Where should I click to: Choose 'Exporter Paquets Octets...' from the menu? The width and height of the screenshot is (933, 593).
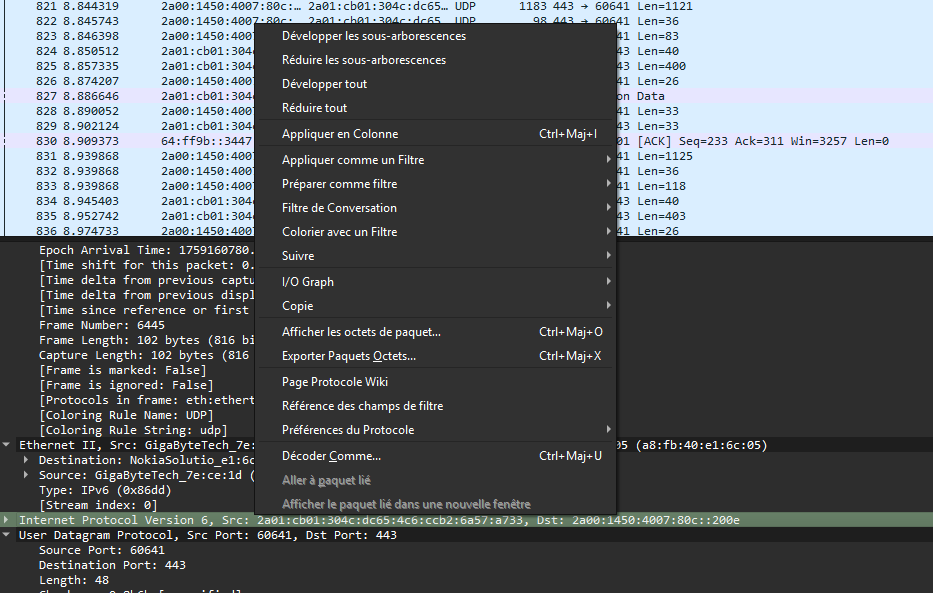click(348, 356)
